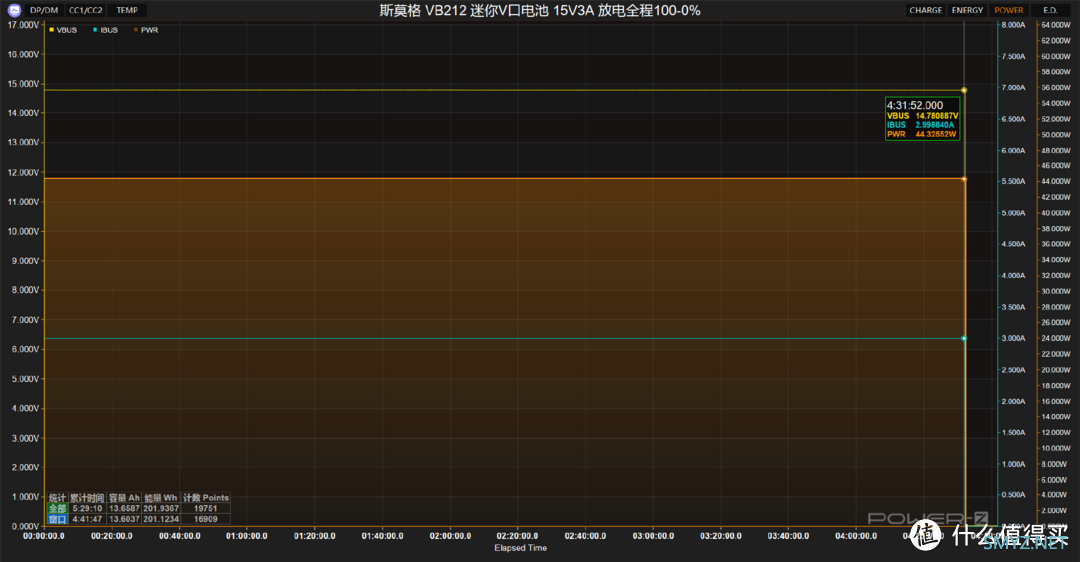Image resolution: width=1080 pixels, height=562 pixels.
Task: Click the Power-Z app logo icon
Action: [x=14, y=10]
